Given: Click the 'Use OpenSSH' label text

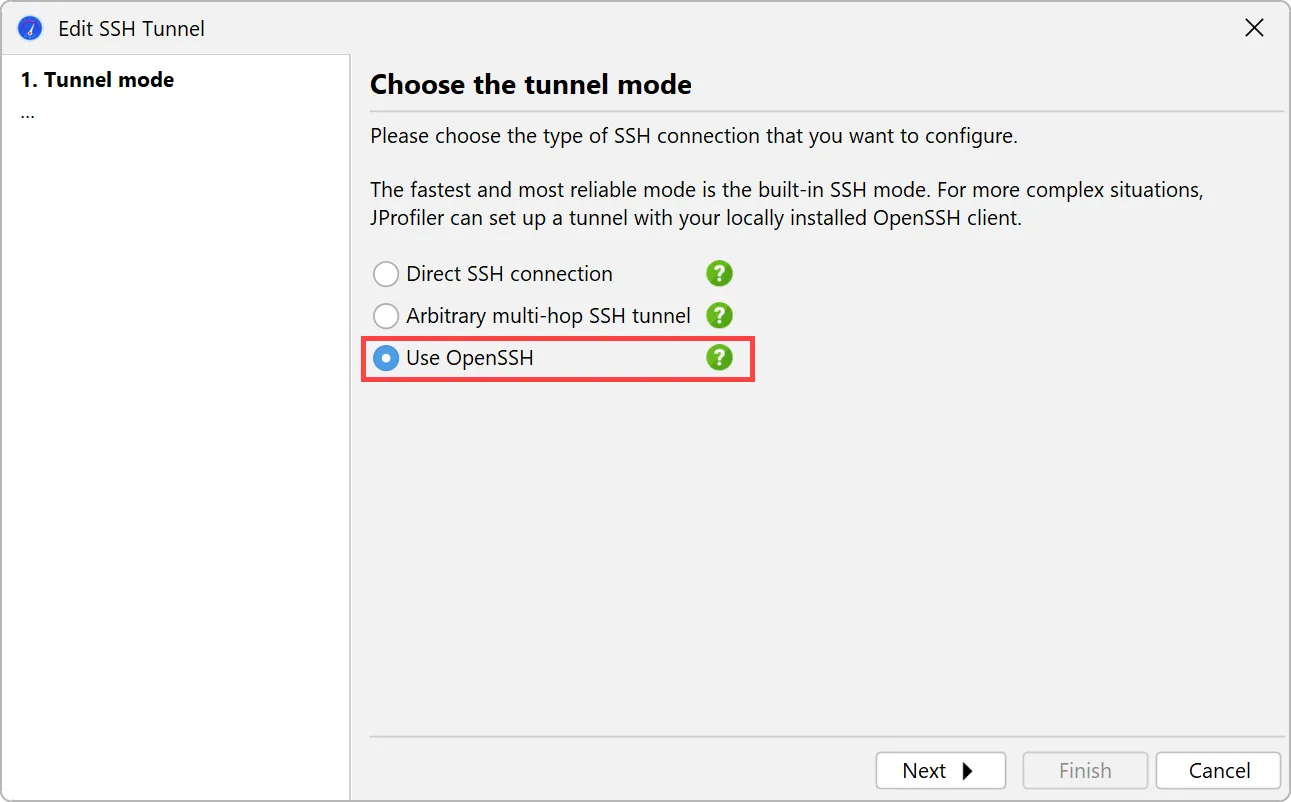Looking at the screenshot, I should tap(470, 358).
